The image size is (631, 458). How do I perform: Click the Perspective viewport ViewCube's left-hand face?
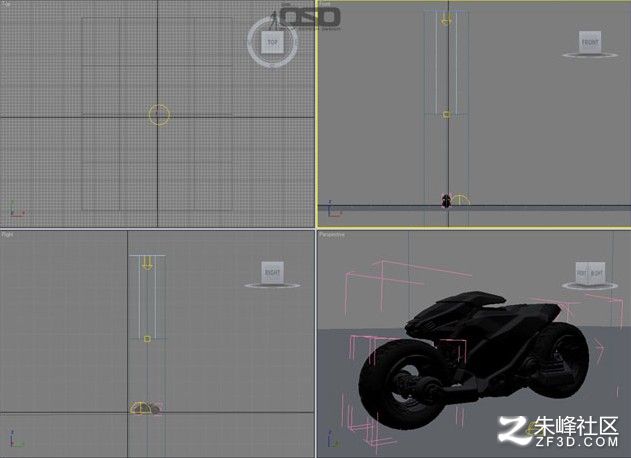point(582,273)
